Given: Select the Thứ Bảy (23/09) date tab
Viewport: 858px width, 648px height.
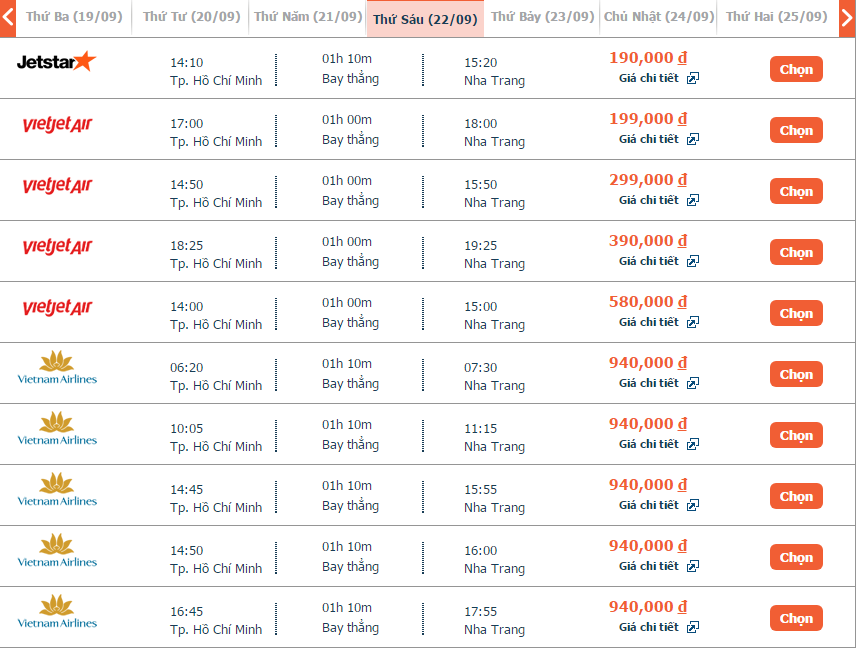Looking at the screenshot, I should click(x=541, y=17).
